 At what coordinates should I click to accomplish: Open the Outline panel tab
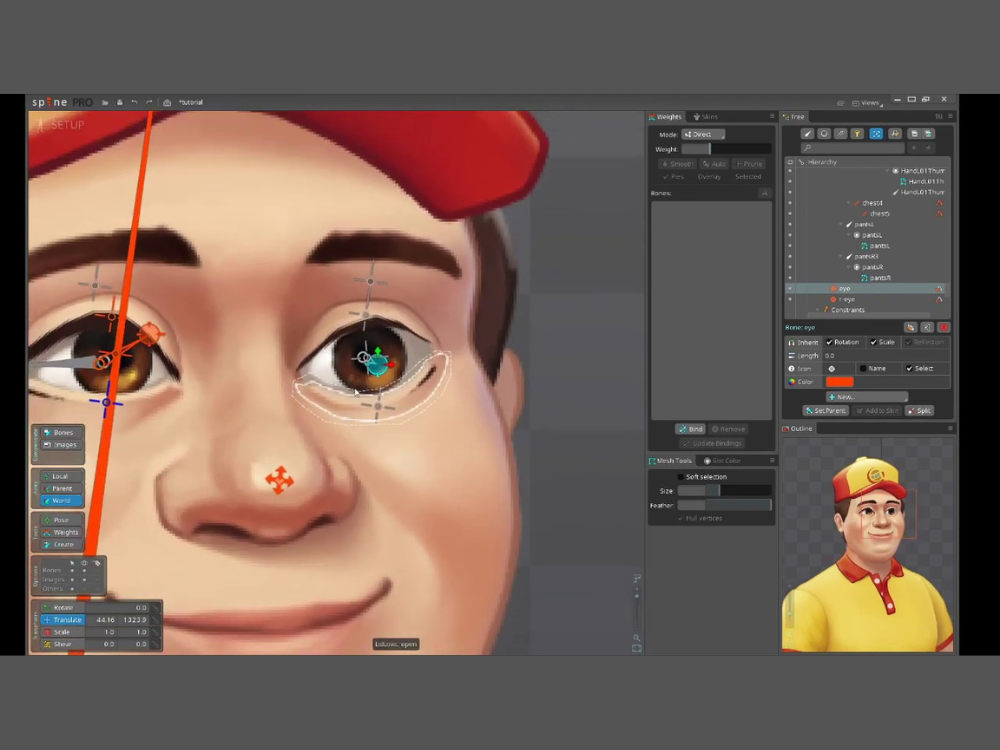coord(798,429)
